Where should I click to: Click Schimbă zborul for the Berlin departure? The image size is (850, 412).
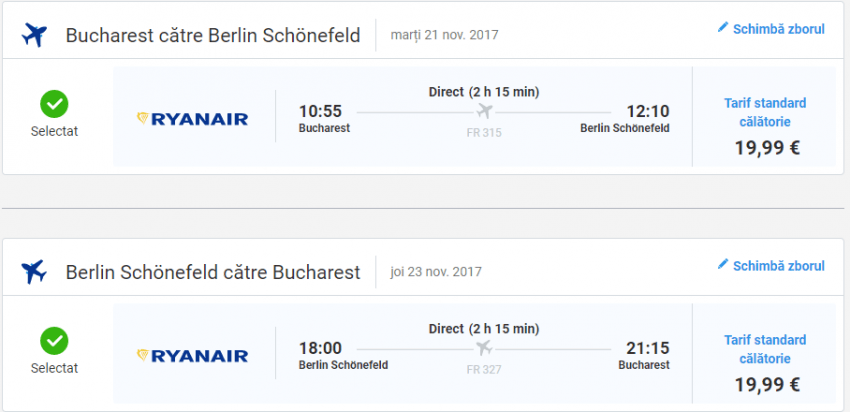pos(779,266)
